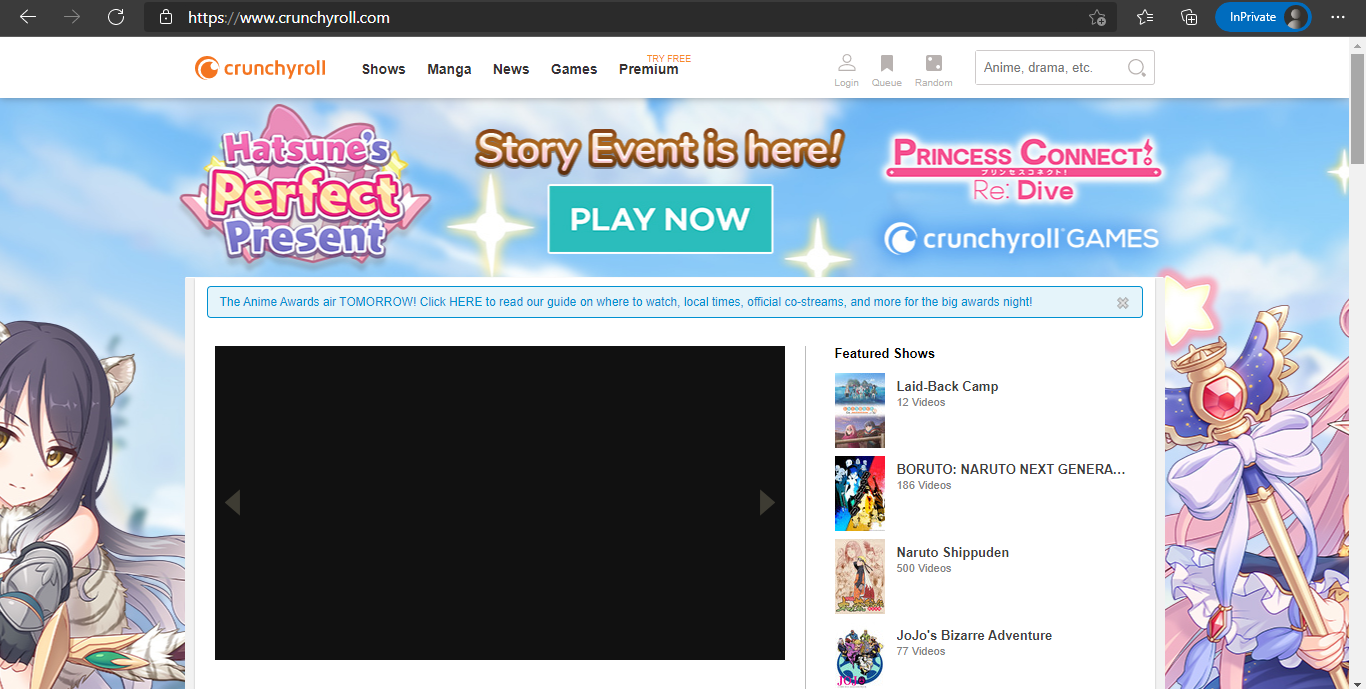Click the PLAY NOW banner button
The image size is (1366, 689).
[x=660, y=219]
